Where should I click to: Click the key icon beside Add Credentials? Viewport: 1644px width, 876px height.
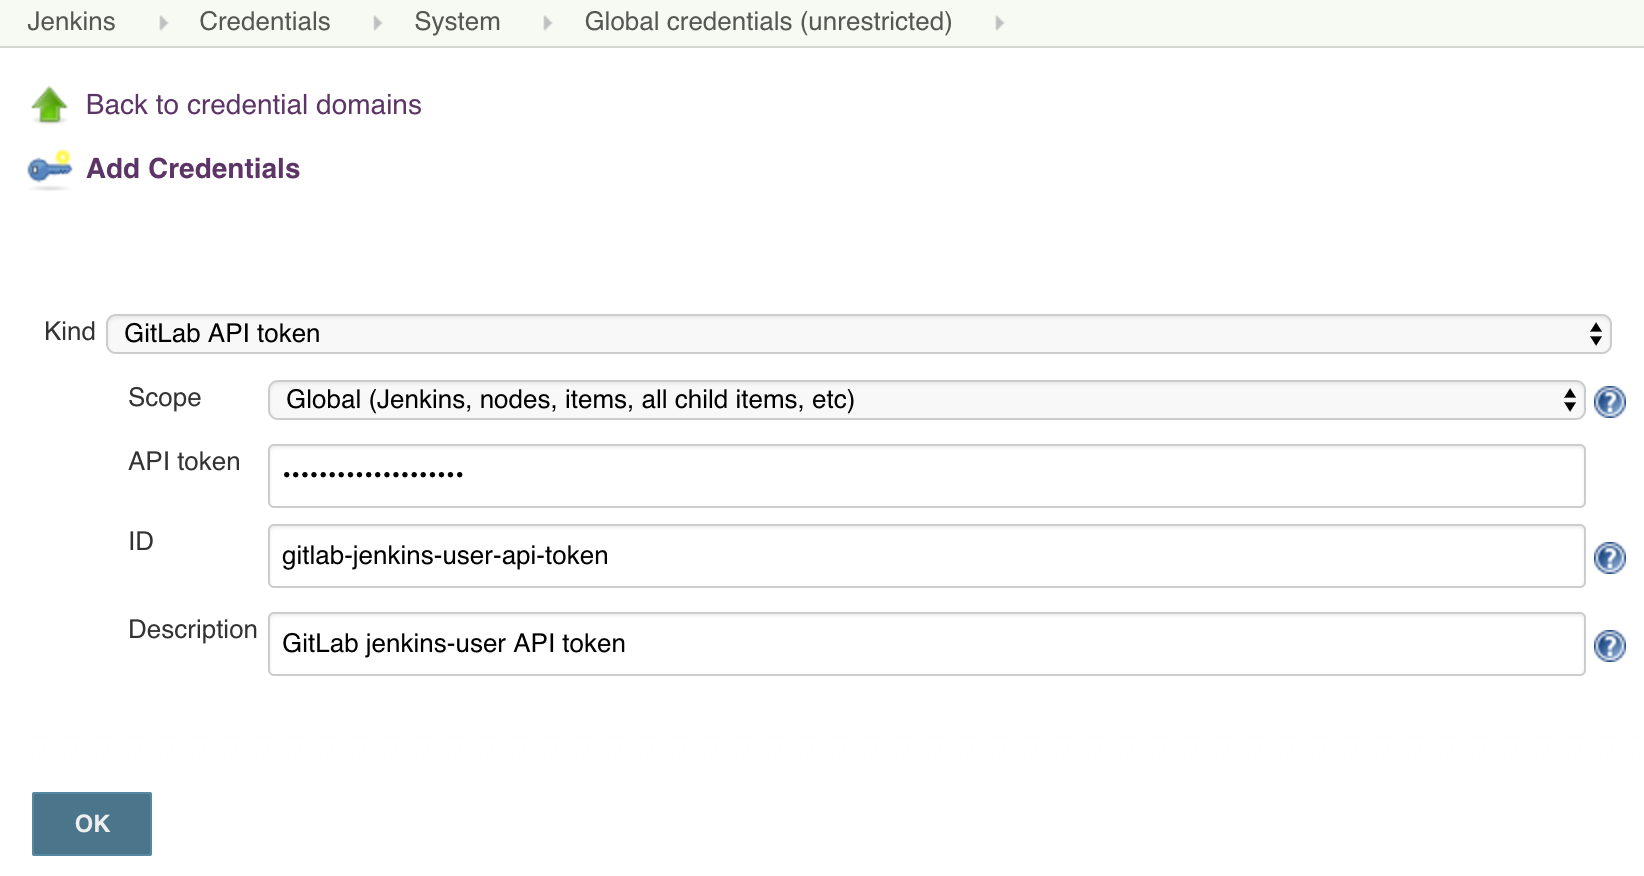coord(49,169)
